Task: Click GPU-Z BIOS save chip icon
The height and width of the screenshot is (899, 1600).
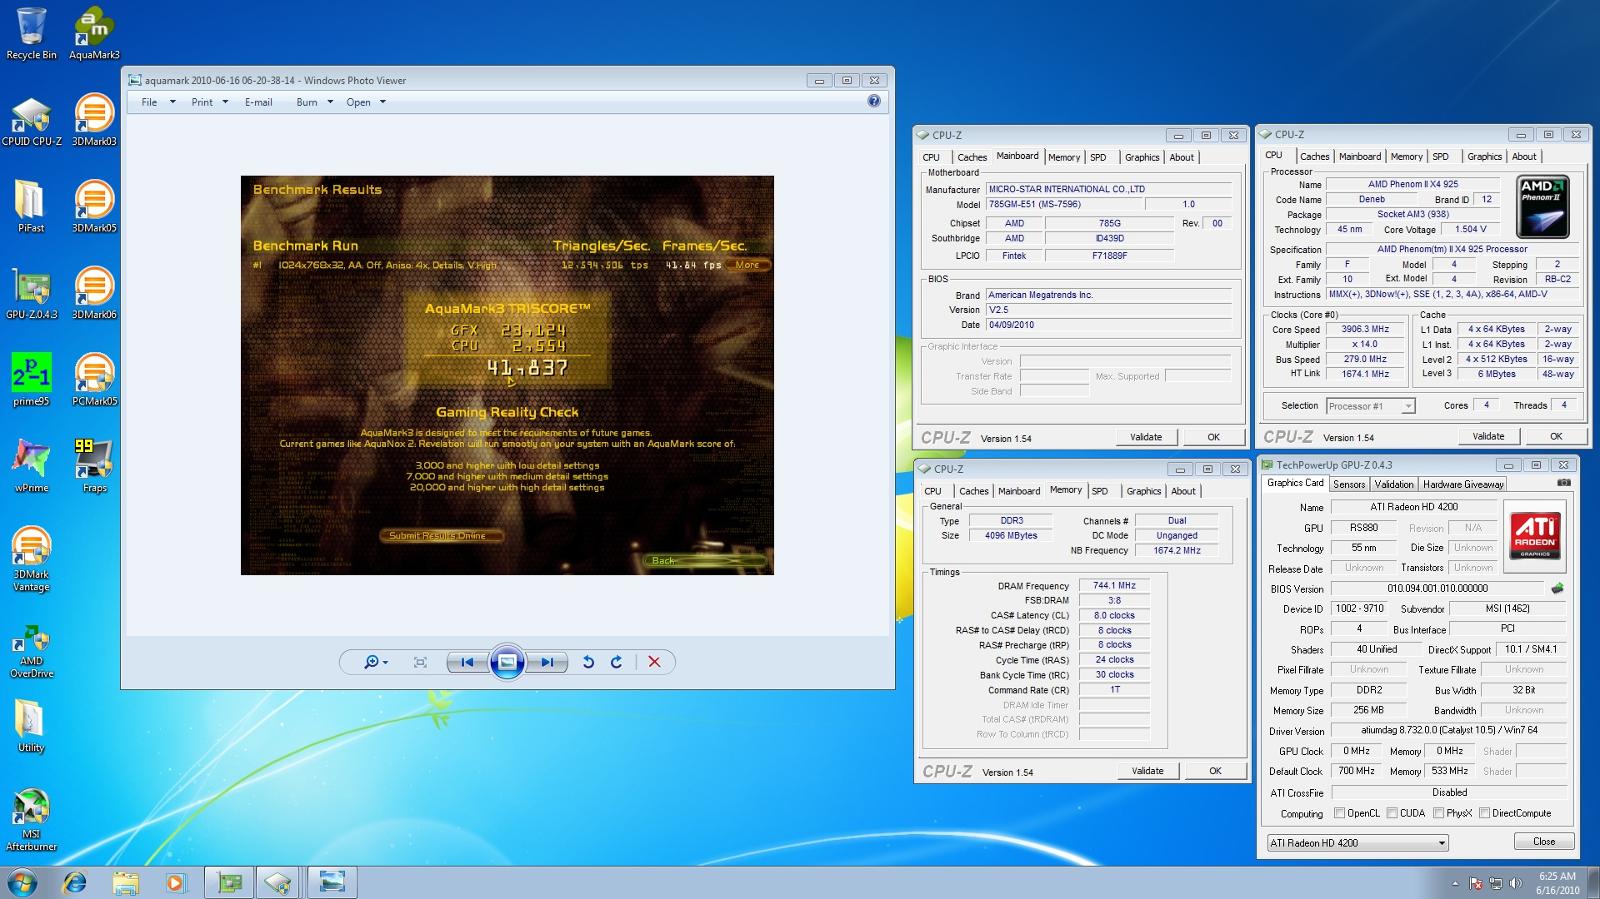Action: tap(1557, 588)
